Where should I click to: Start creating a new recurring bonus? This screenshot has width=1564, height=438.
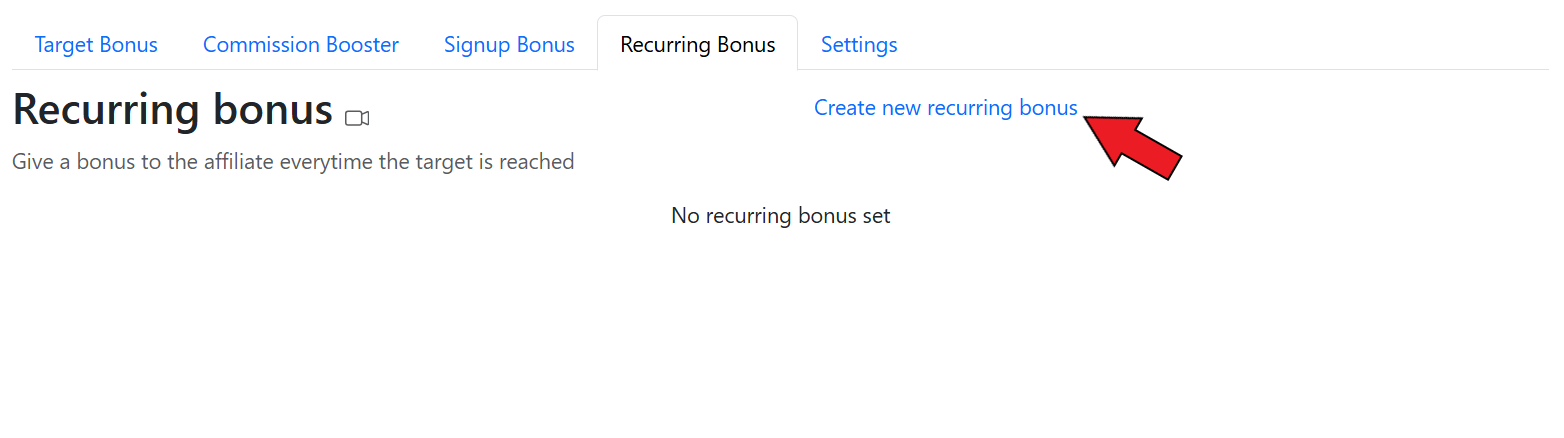(945, 108)
